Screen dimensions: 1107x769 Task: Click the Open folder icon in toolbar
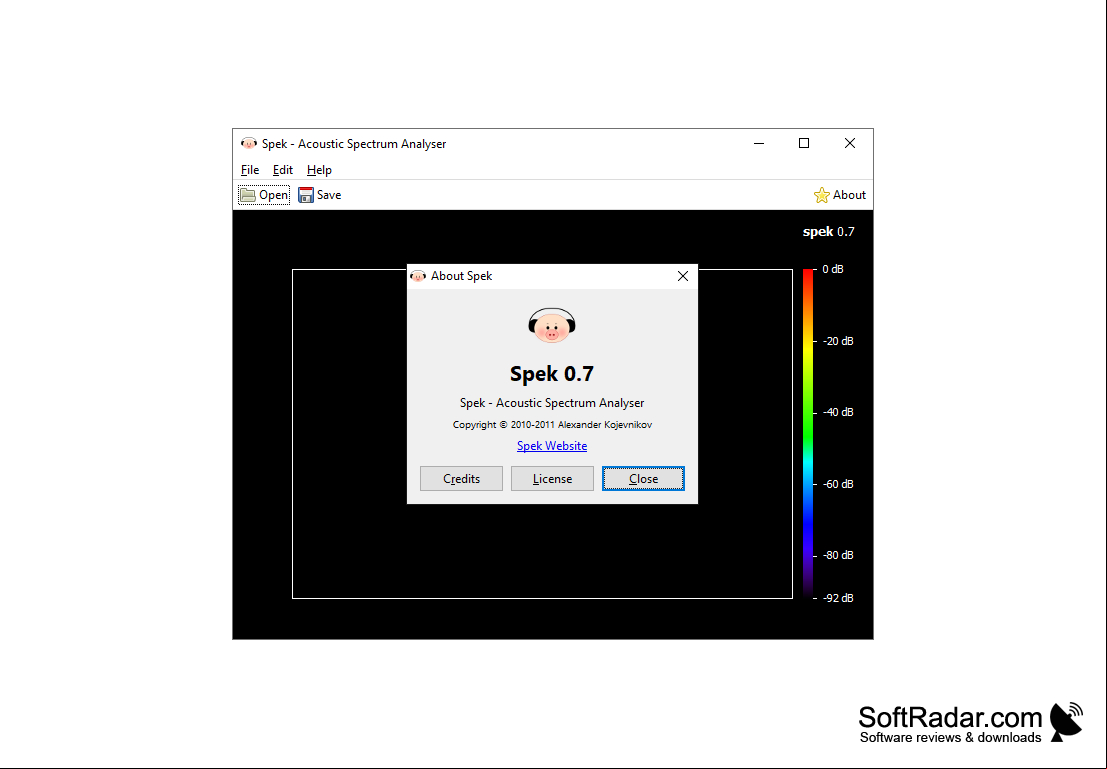pos(248,195)
